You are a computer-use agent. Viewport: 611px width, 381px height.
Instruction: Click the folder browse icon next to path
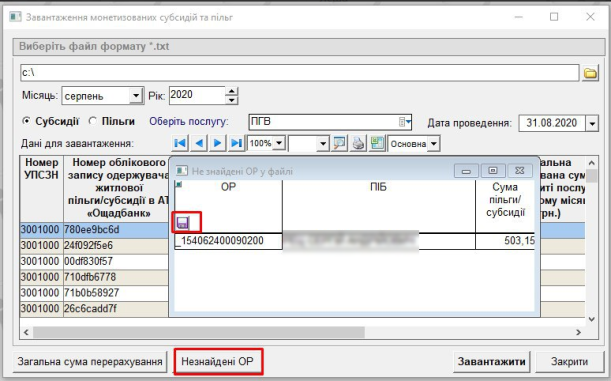(590, 73)
